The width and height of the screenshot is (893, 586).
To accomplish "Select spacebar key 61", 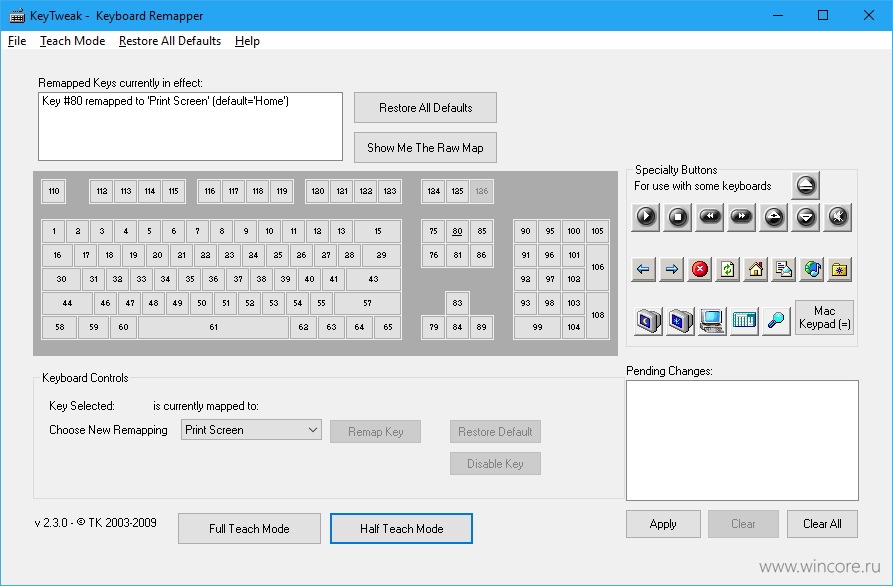I will [x=214, y=327].
